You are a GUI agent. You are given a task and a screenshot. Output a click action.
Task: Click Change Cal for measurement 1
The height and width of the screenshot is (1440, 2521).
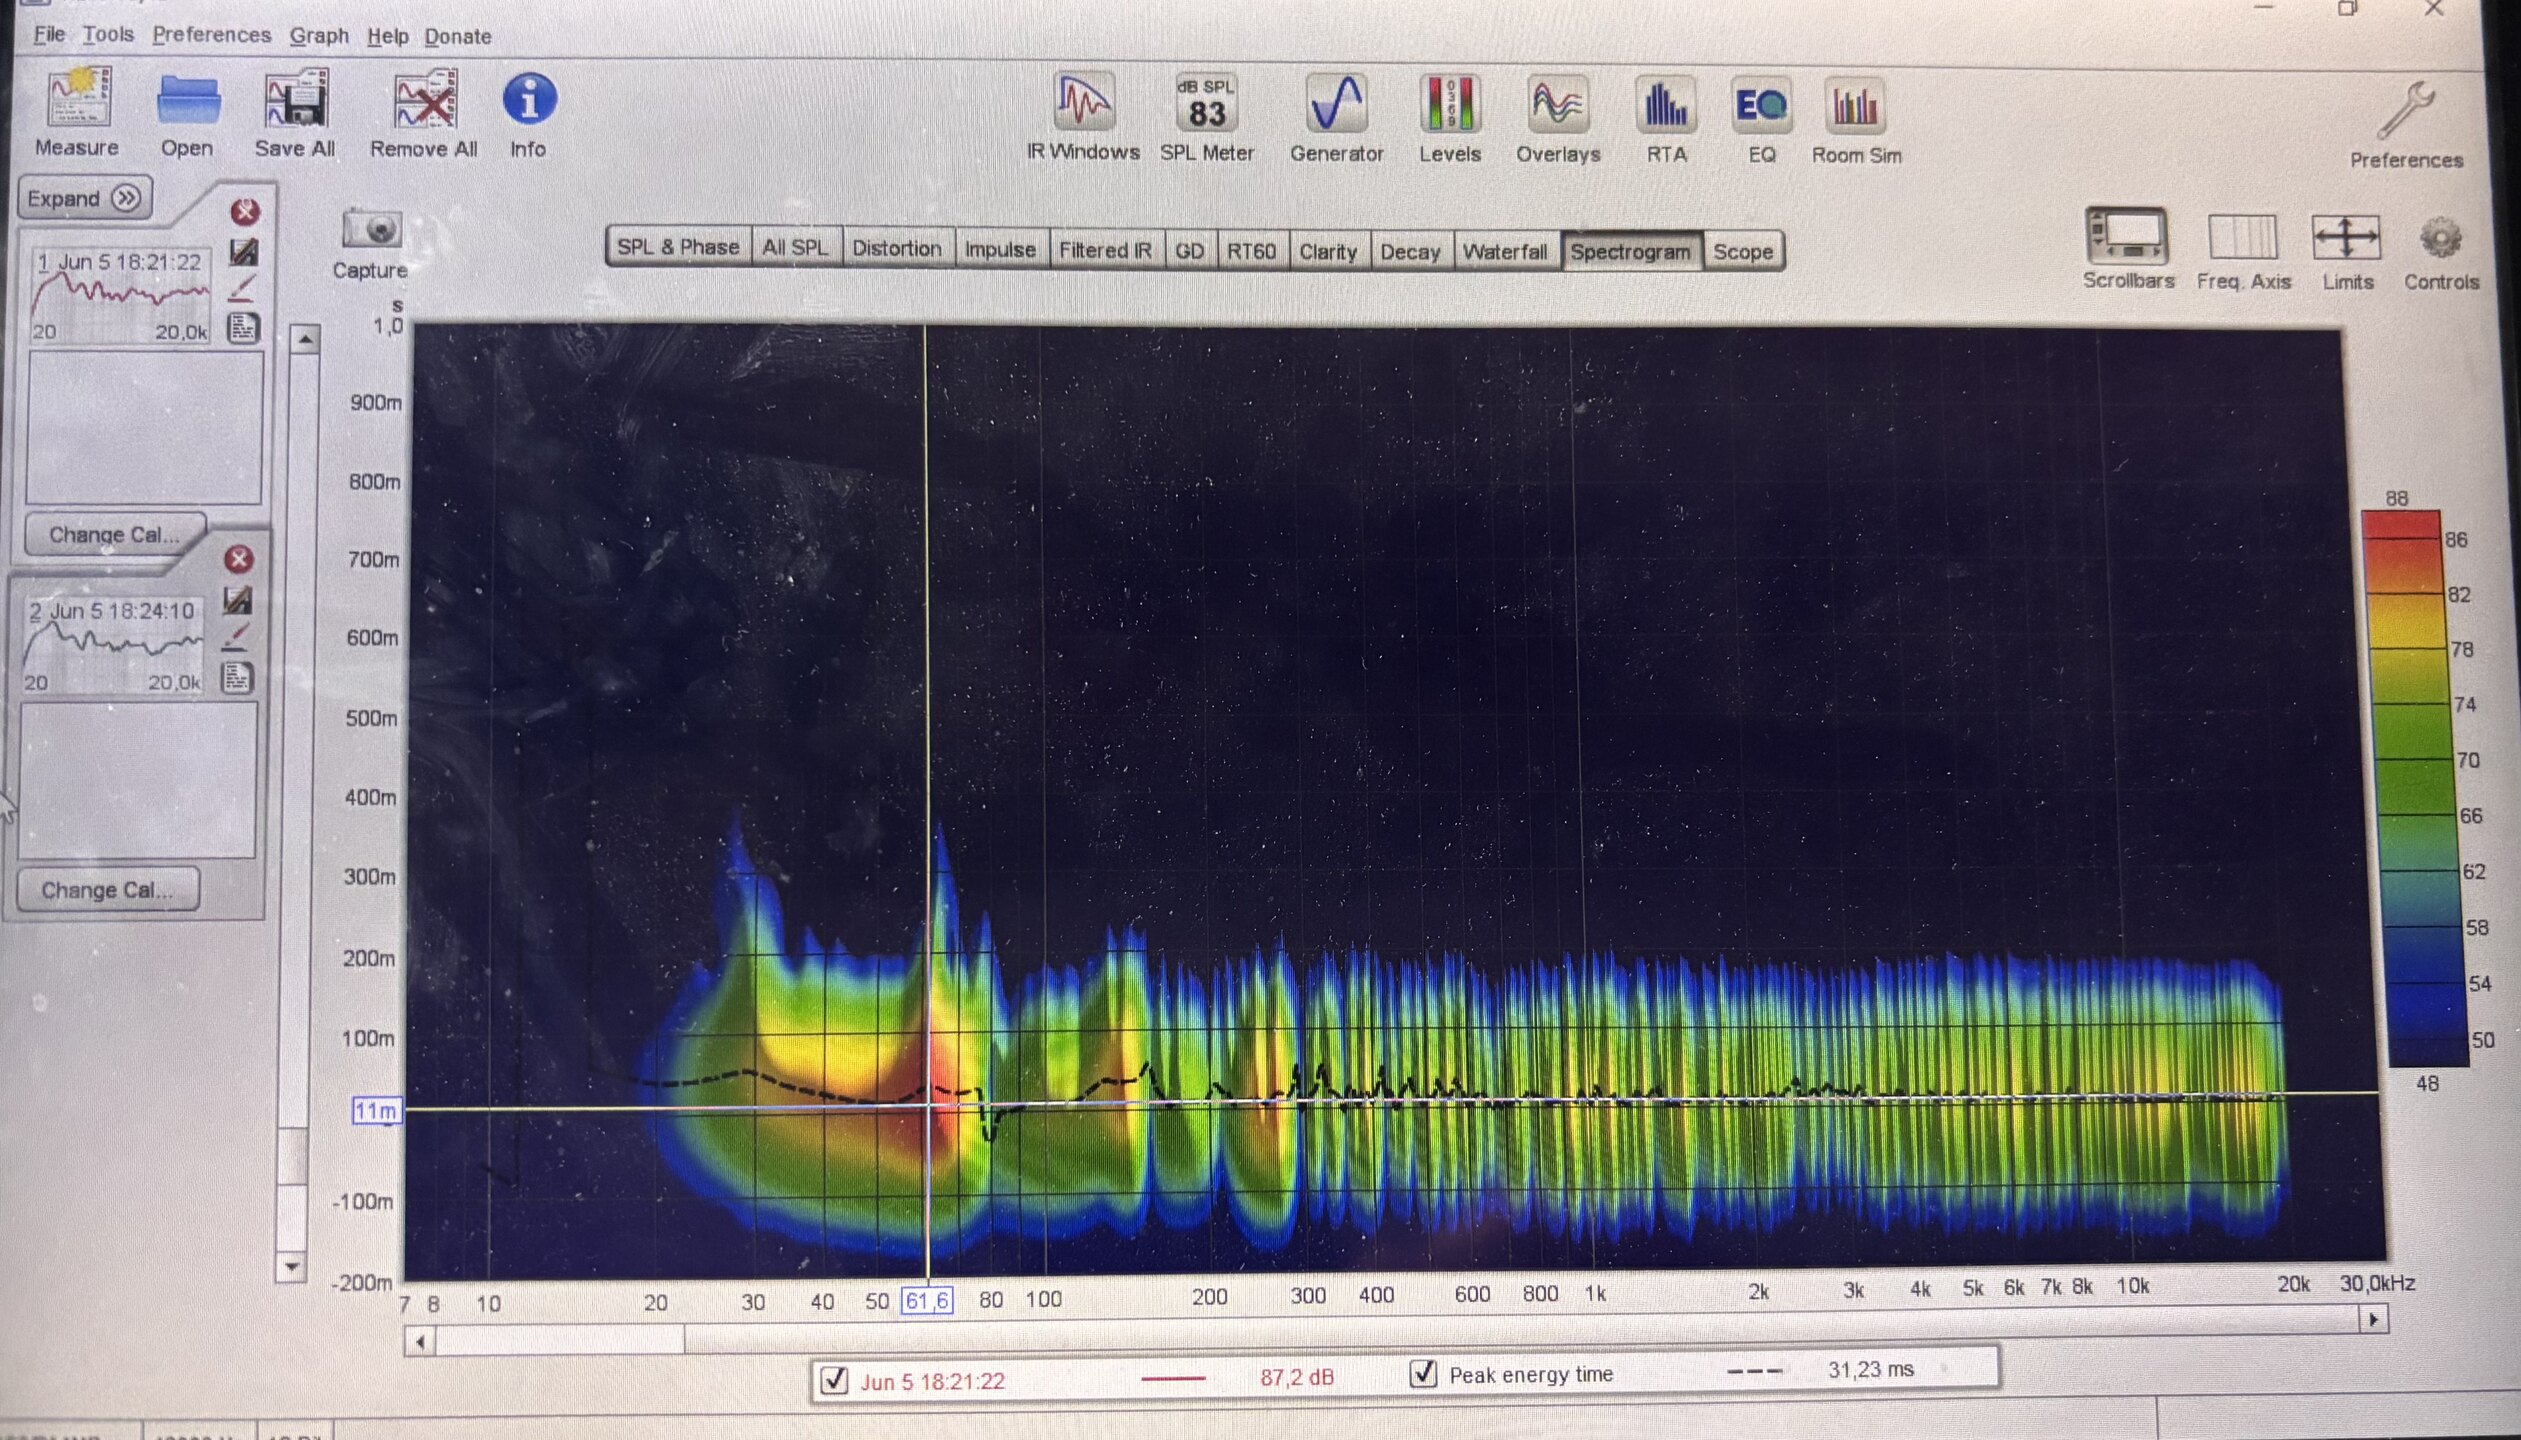point(114,534)
